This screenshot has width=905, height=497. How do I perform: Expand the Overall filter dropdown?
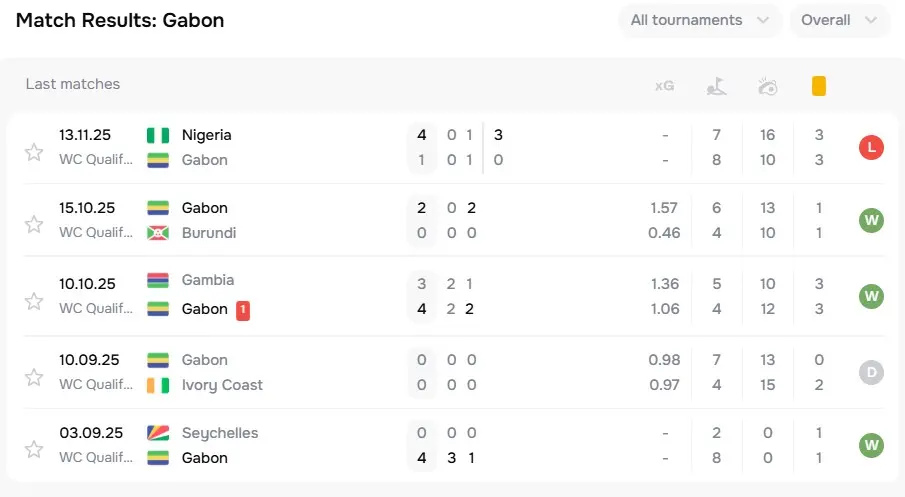pos(839,20)
